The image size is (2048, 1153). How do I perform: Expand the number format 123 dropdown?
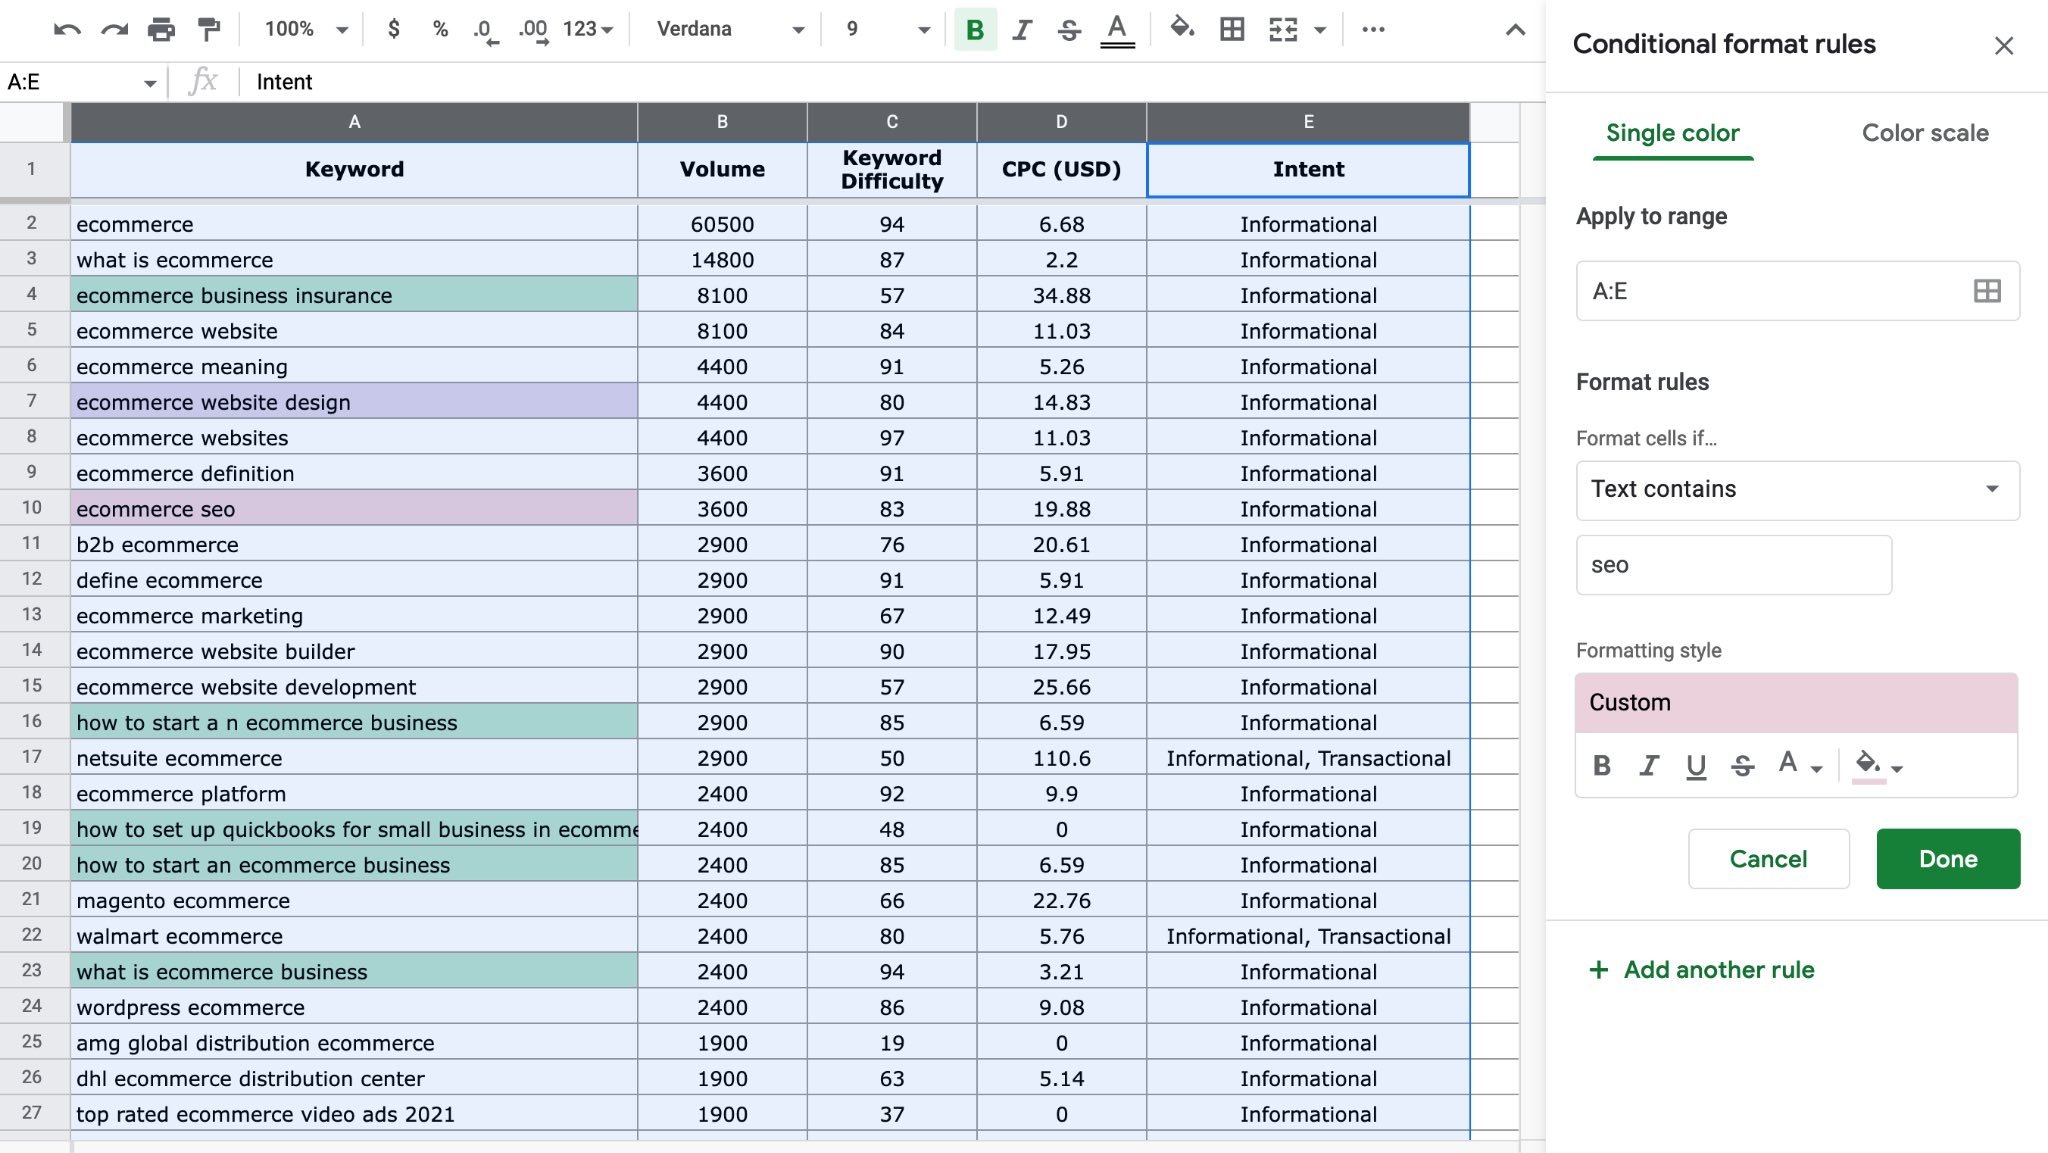588,29
